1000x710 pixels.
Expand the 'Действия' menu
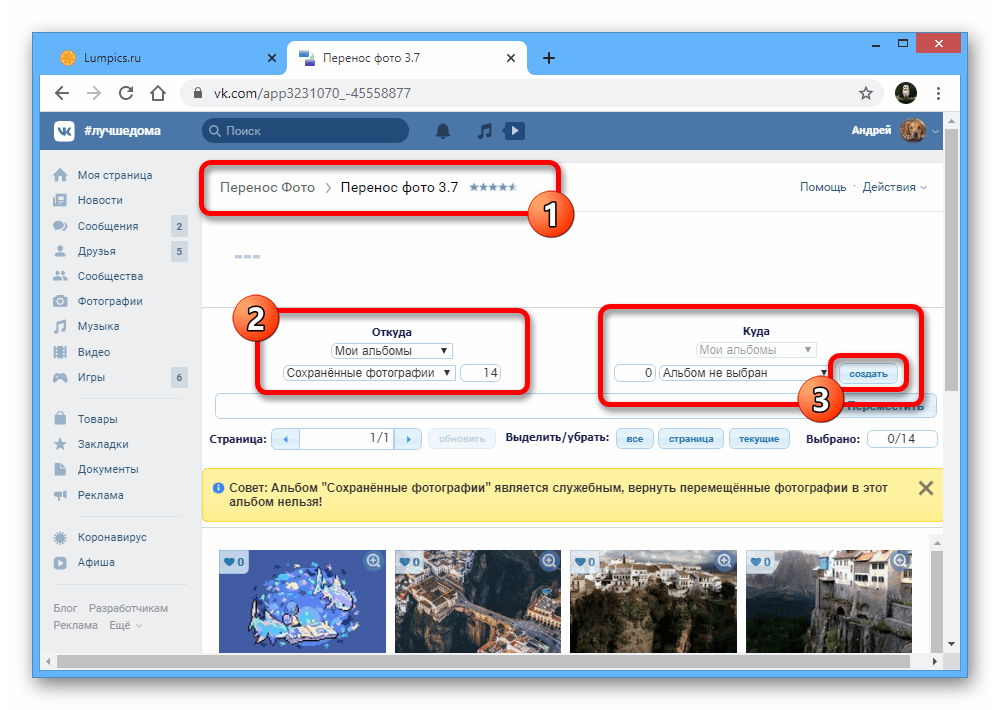pyautogui.click(x=894, y=187)
